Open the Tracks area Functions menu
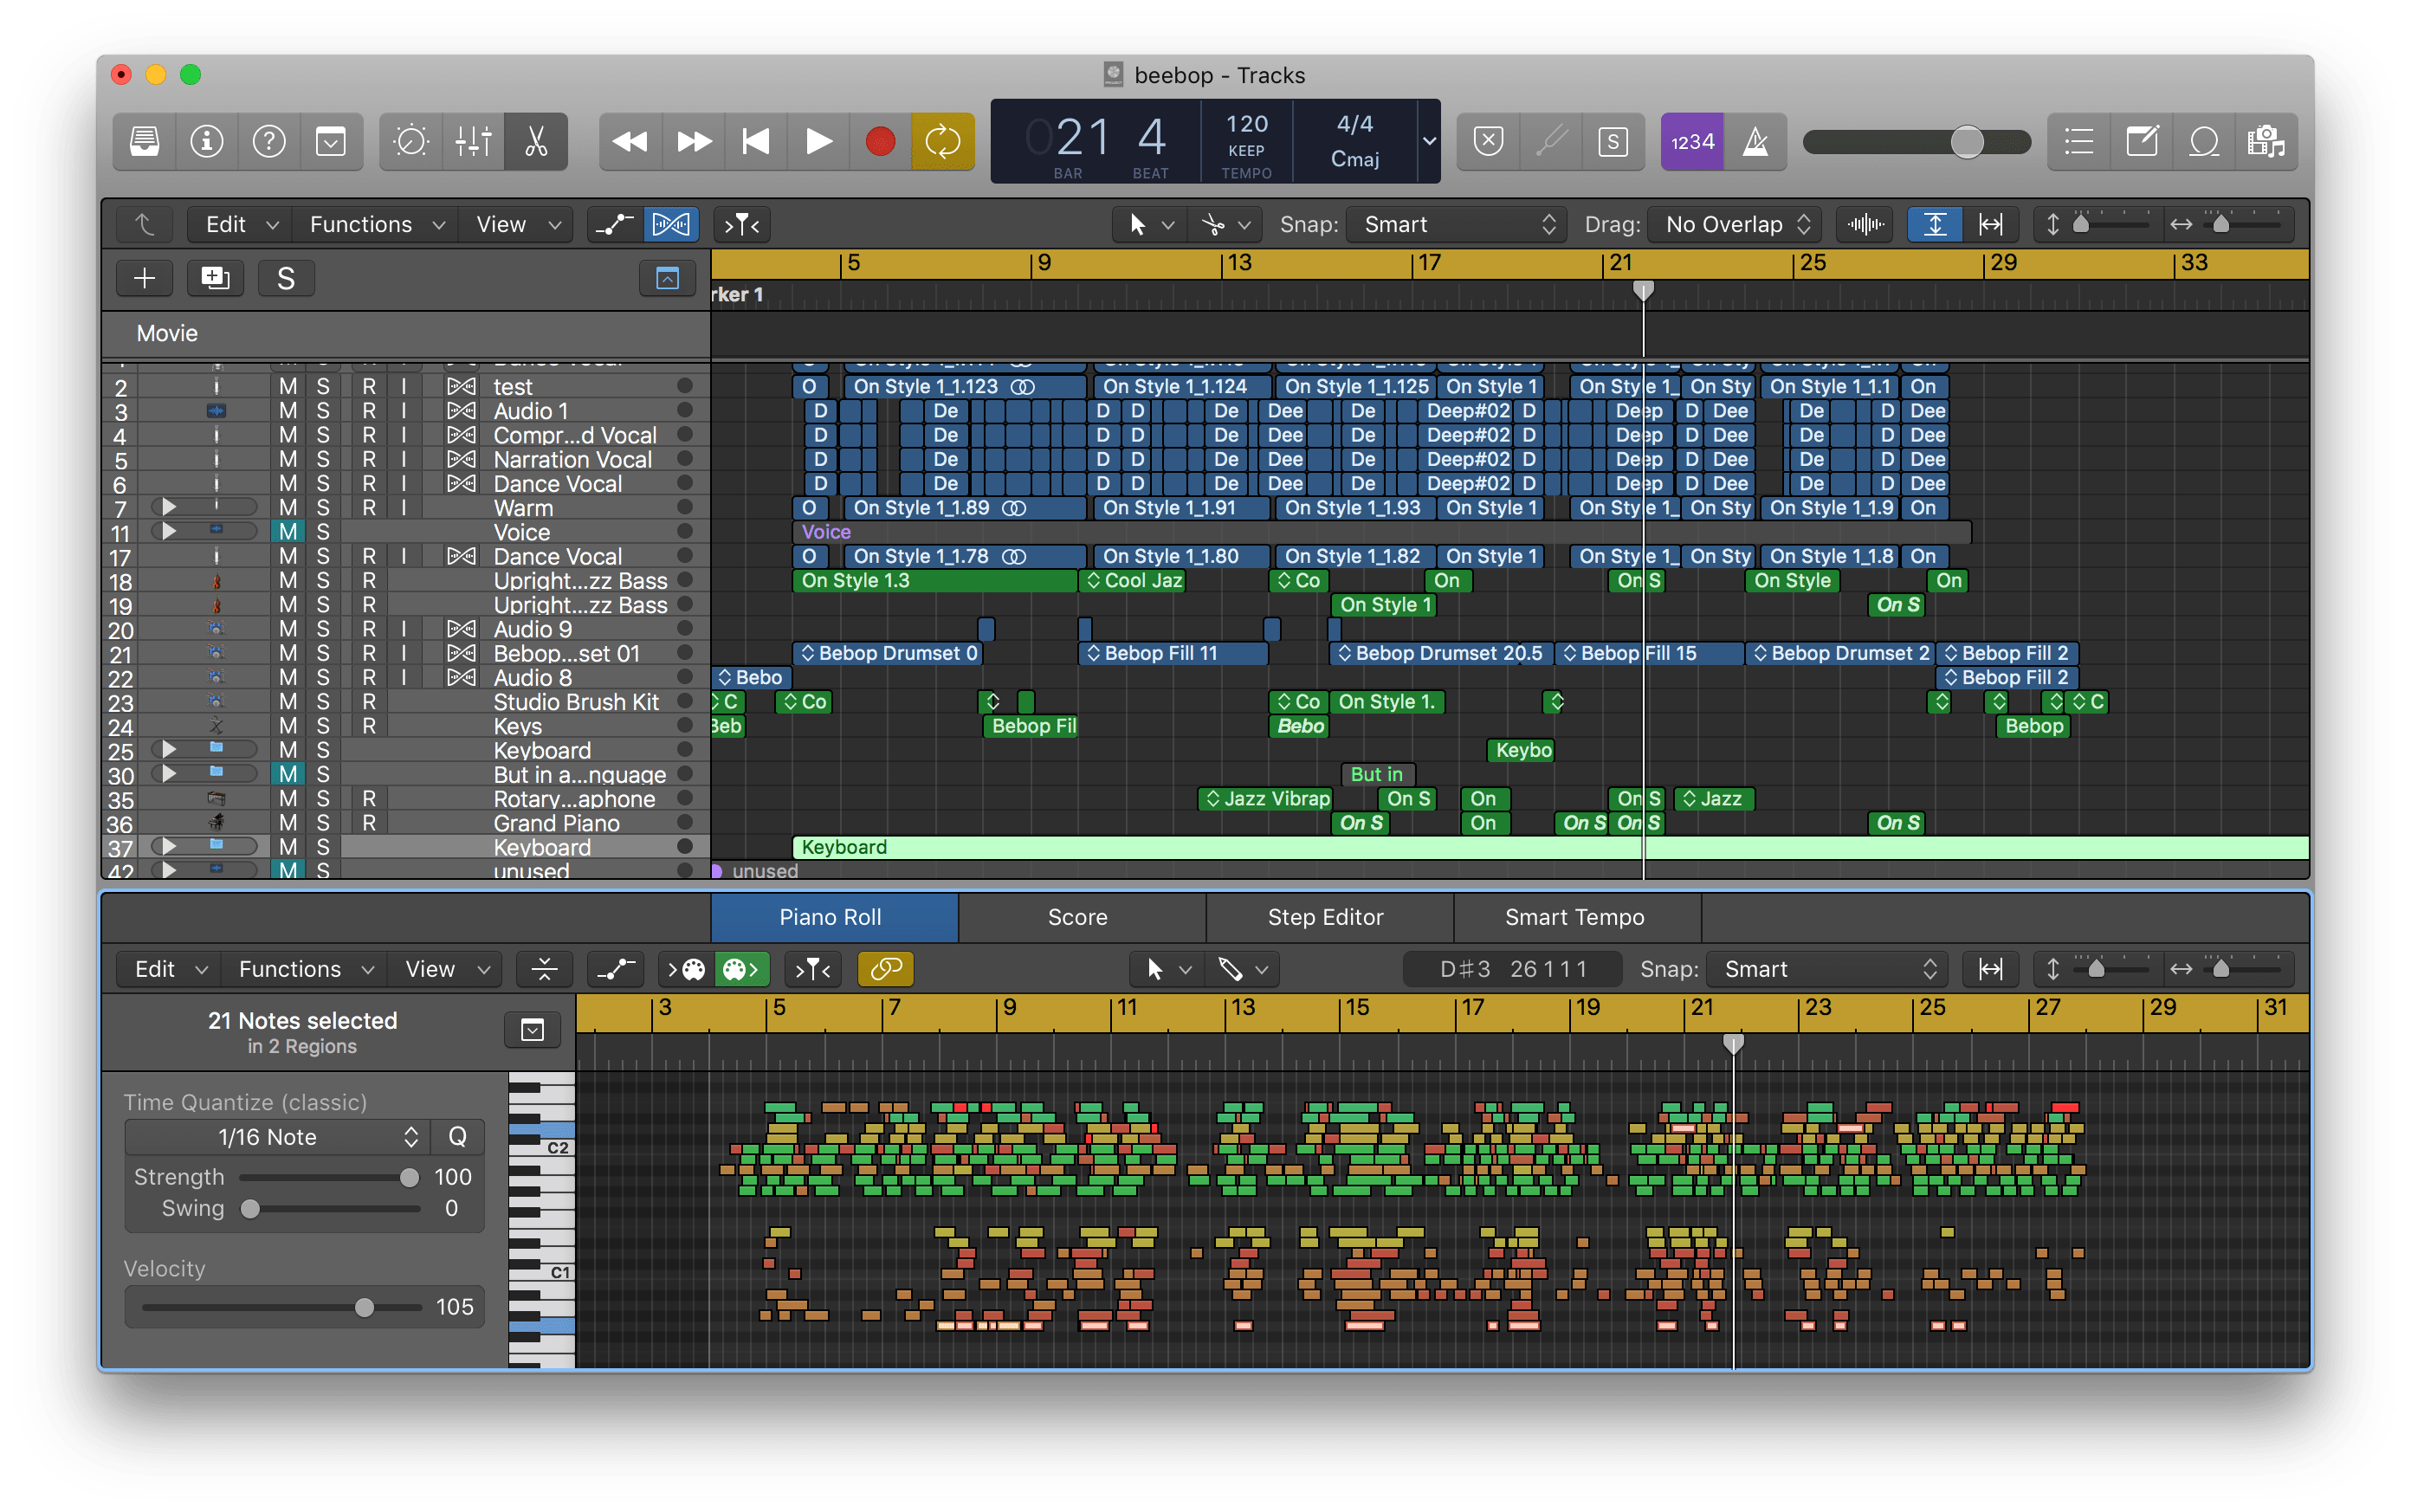Screen dimensions: 2411x1512 376,224
